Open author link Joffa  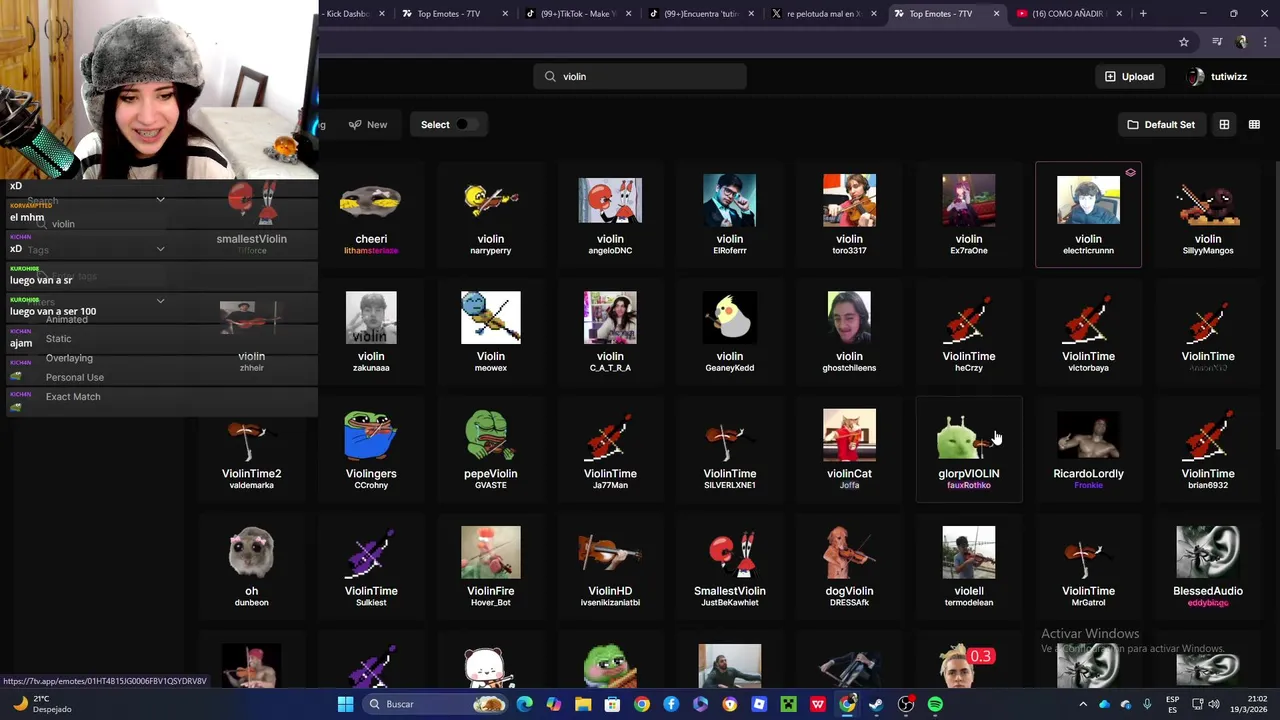[x=849, y=485]
